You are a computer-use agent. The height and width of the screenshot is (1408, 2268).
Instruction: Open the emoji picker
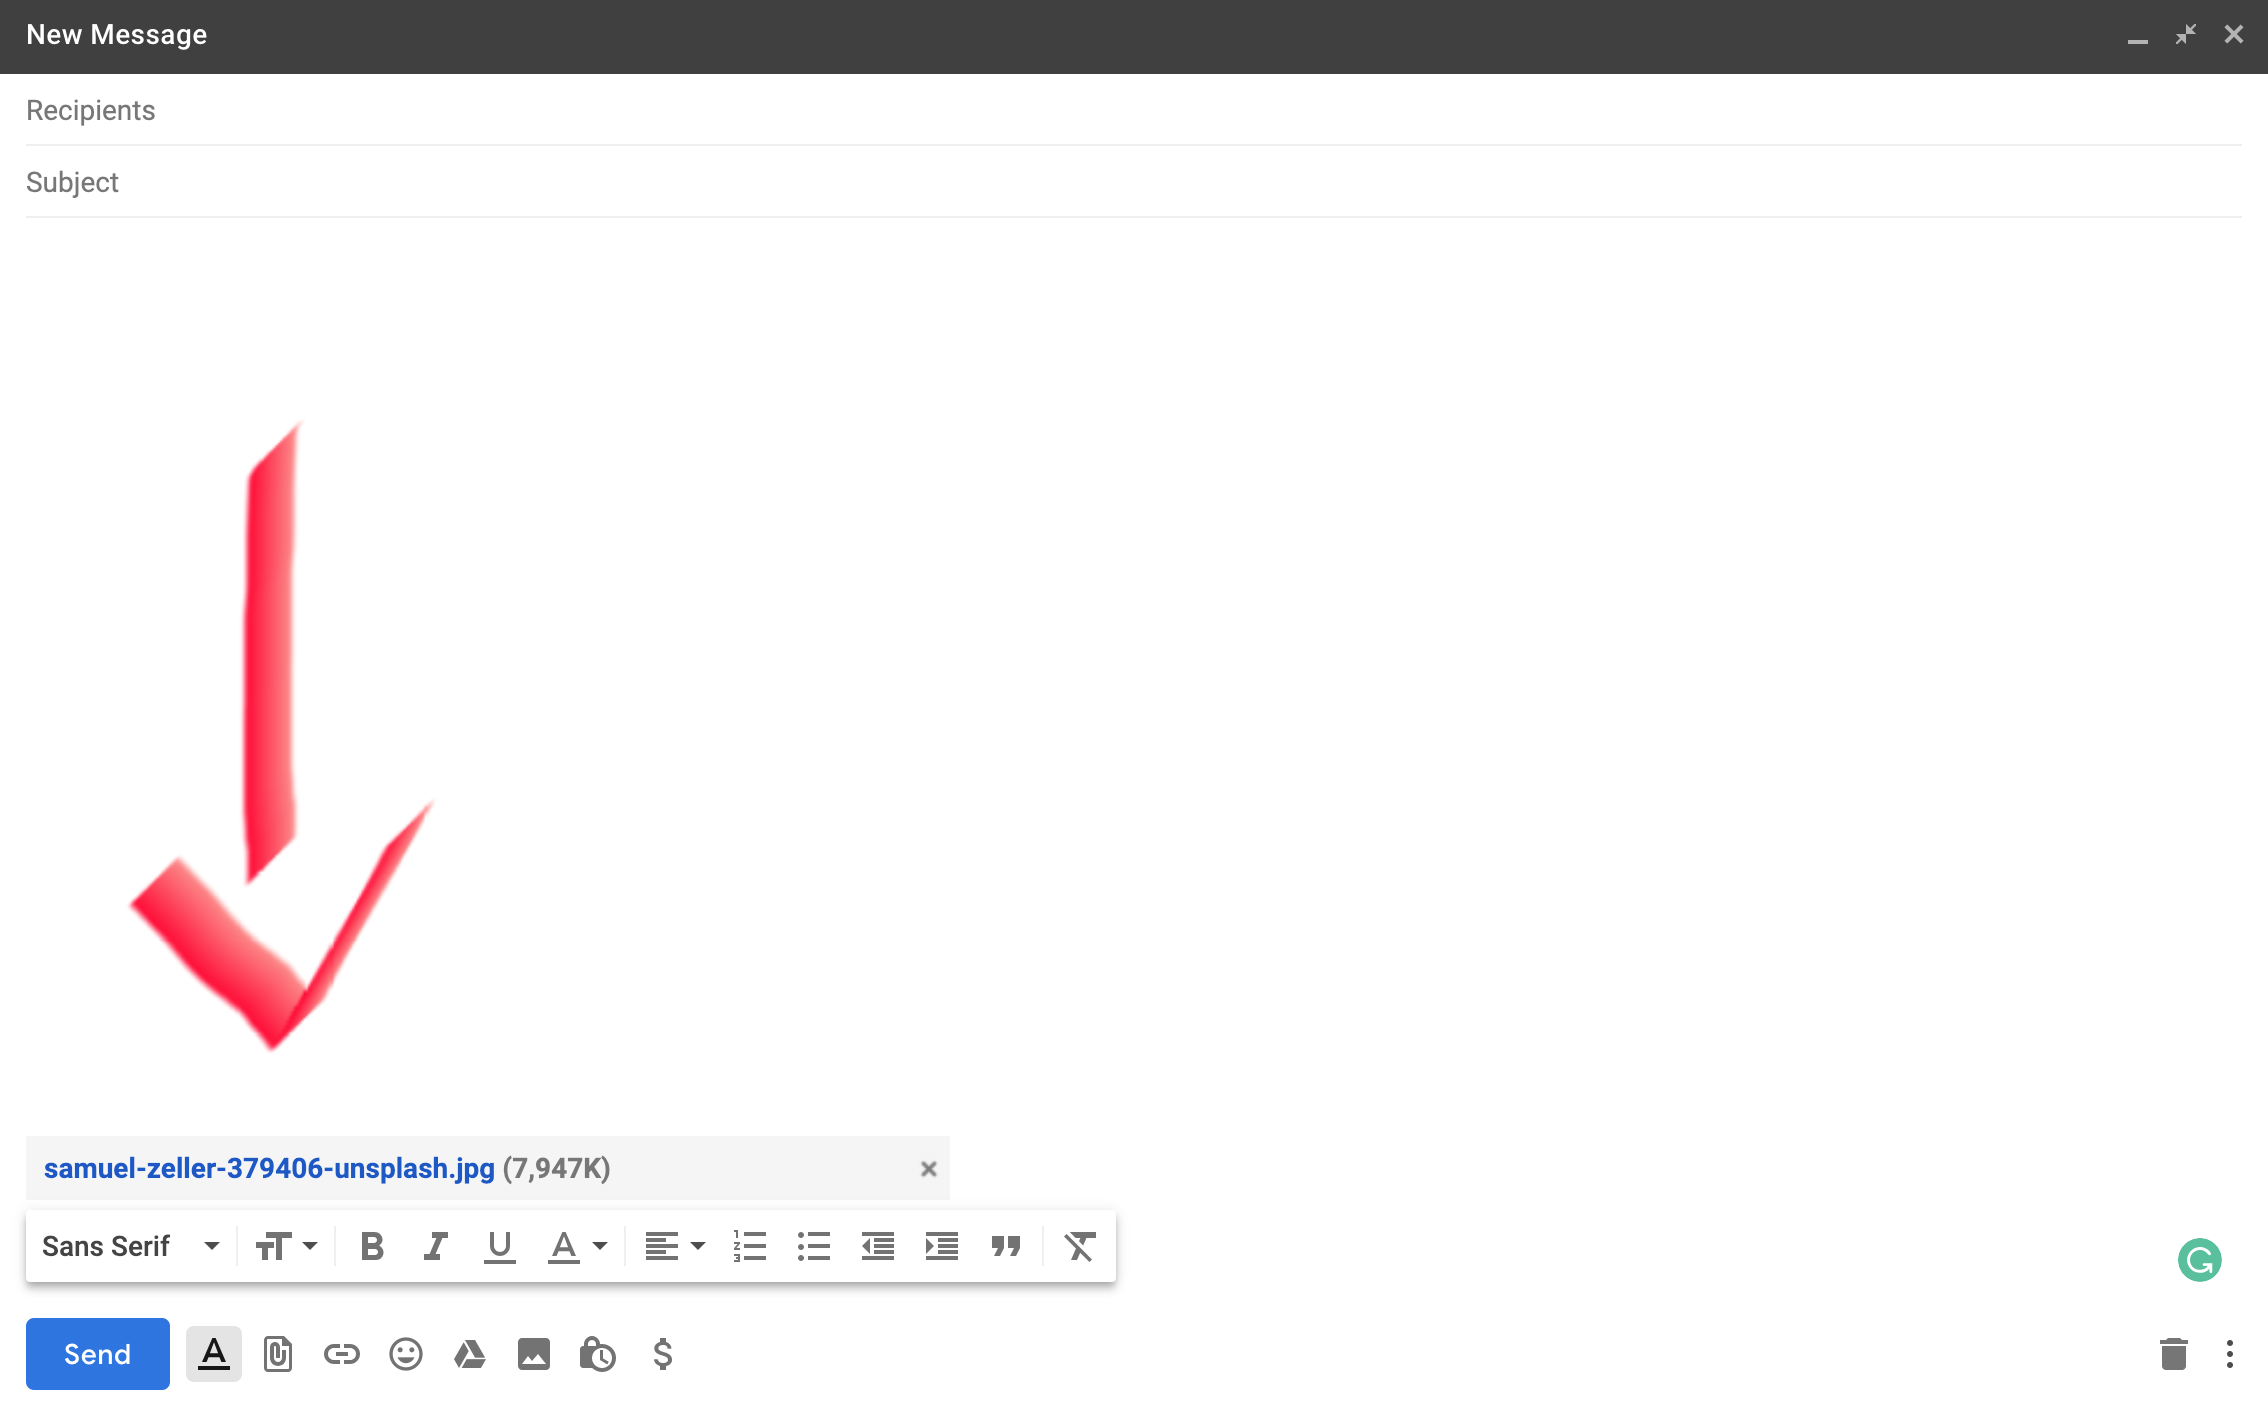(405, 1354)
